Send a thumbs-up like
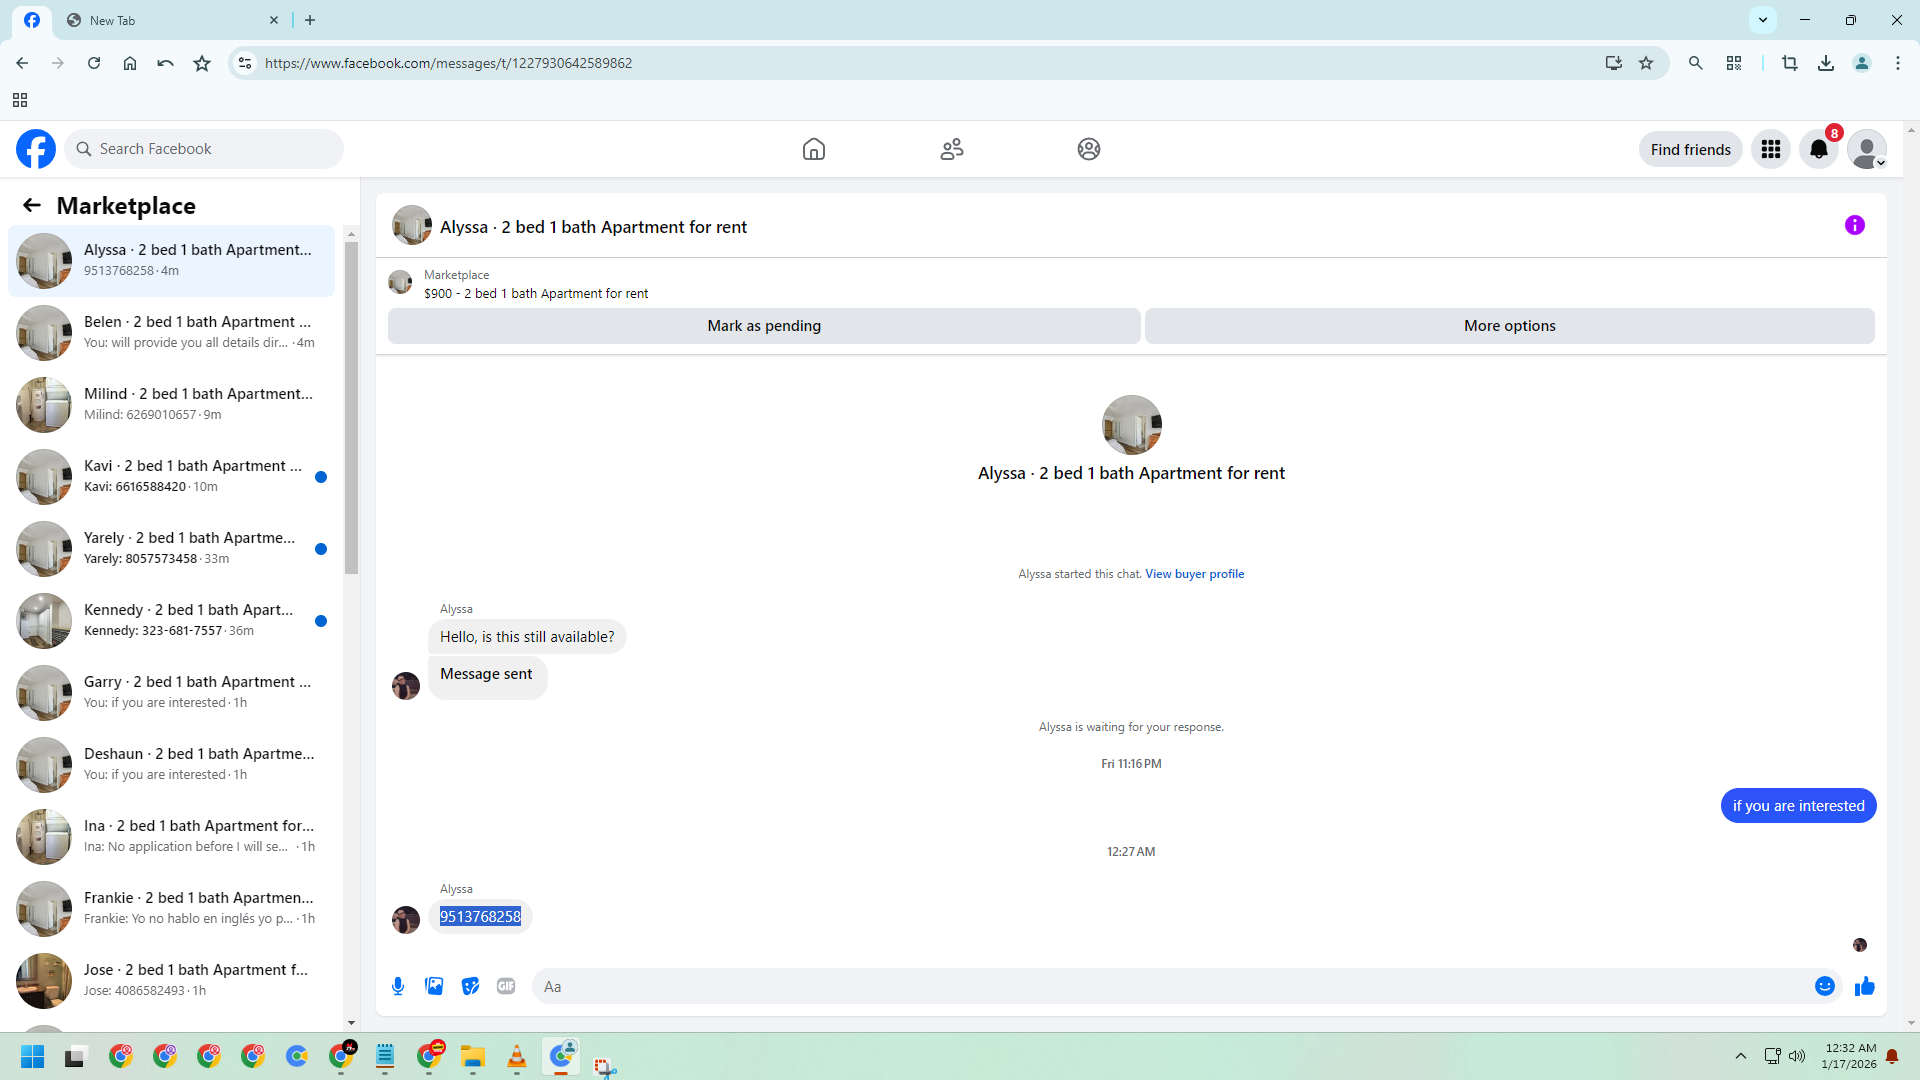 [1864, 986]
